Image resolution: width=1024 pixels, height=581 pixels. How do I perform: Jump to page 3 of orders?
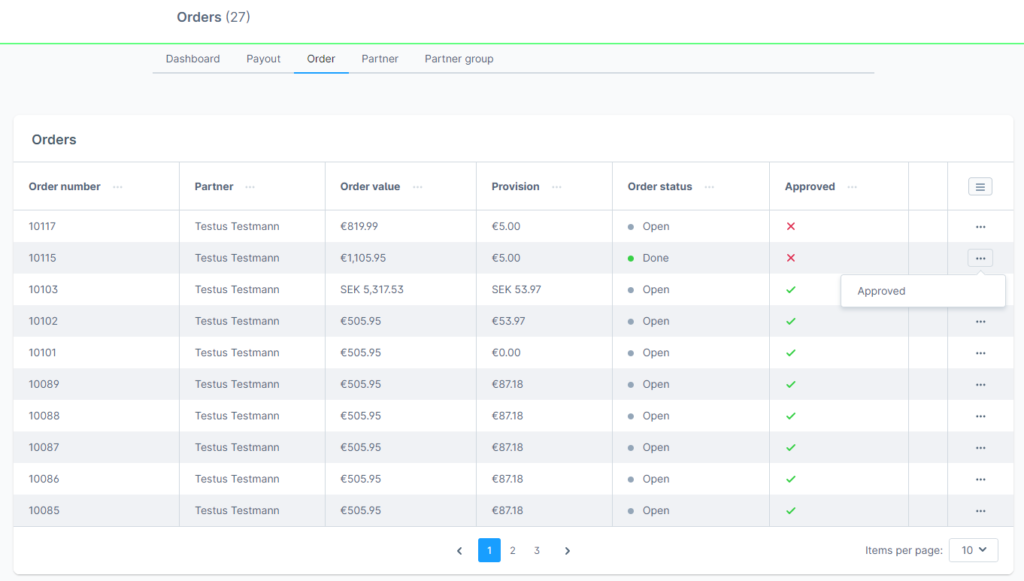(x=537, y=551)
